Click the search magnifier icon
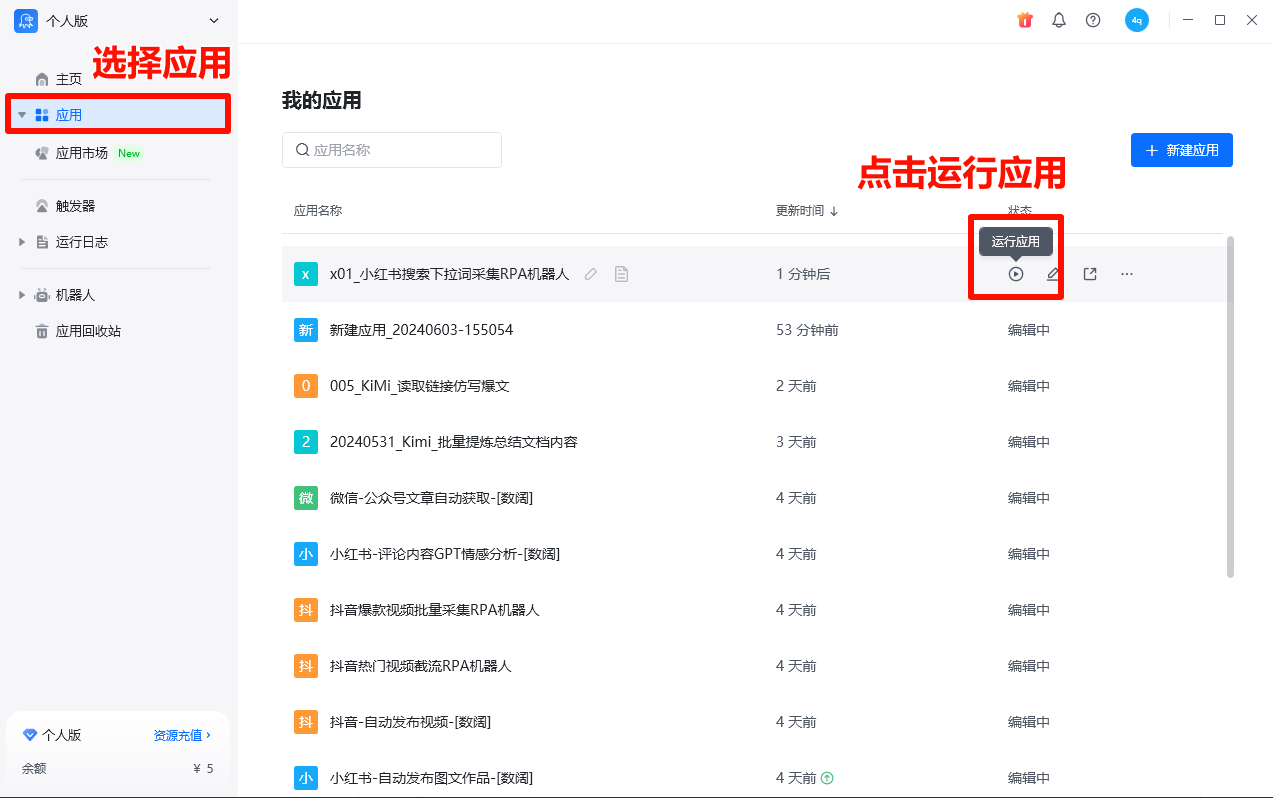Screen dimensions: 1273x798 pyautogui.click(x=302, y=150)
